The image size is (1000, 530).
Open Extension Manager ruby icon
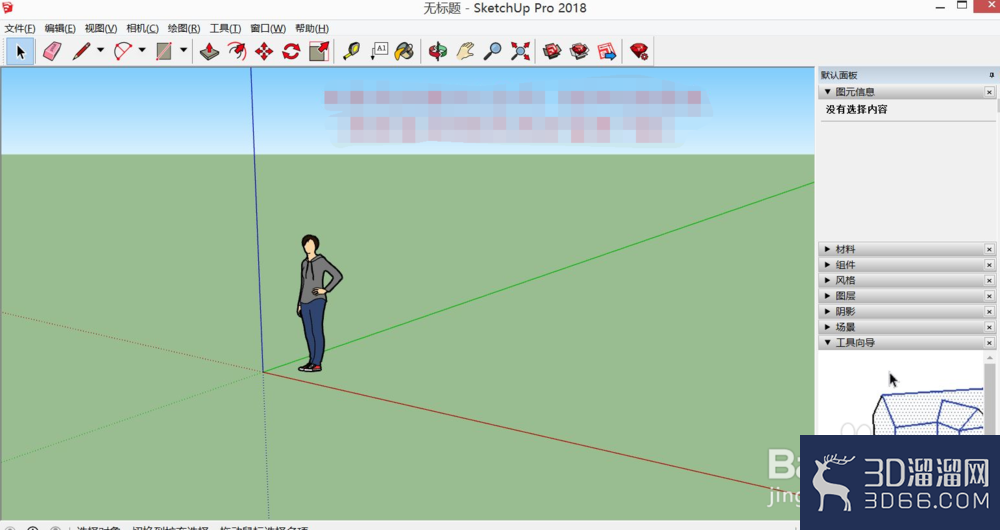(x=638, y=51)
